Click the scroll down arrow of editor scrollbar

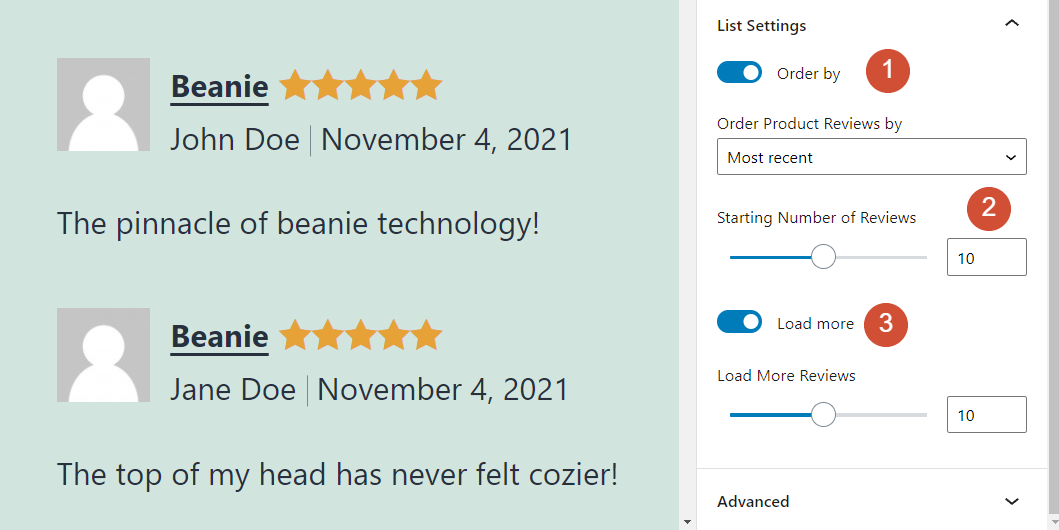coord(688,521)
